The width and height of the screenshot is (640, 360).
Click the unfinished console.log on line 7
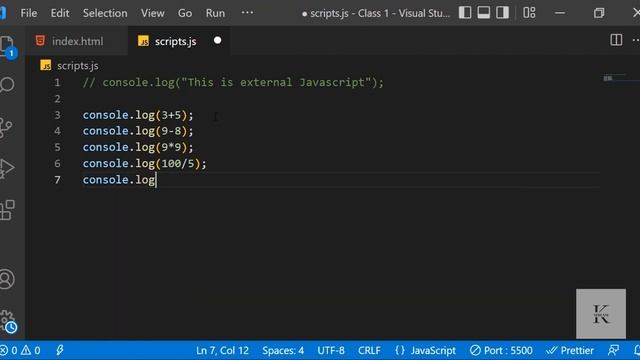(119, 180)
